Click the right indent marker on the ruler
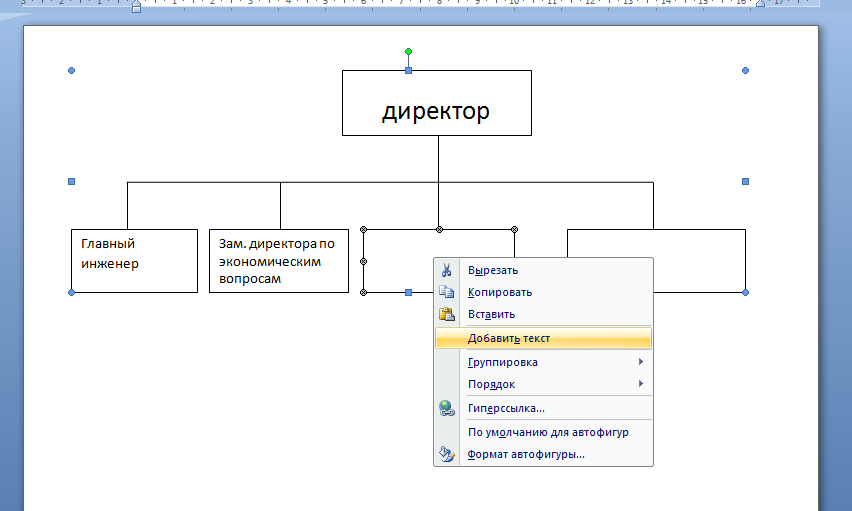 pos(761,3)
